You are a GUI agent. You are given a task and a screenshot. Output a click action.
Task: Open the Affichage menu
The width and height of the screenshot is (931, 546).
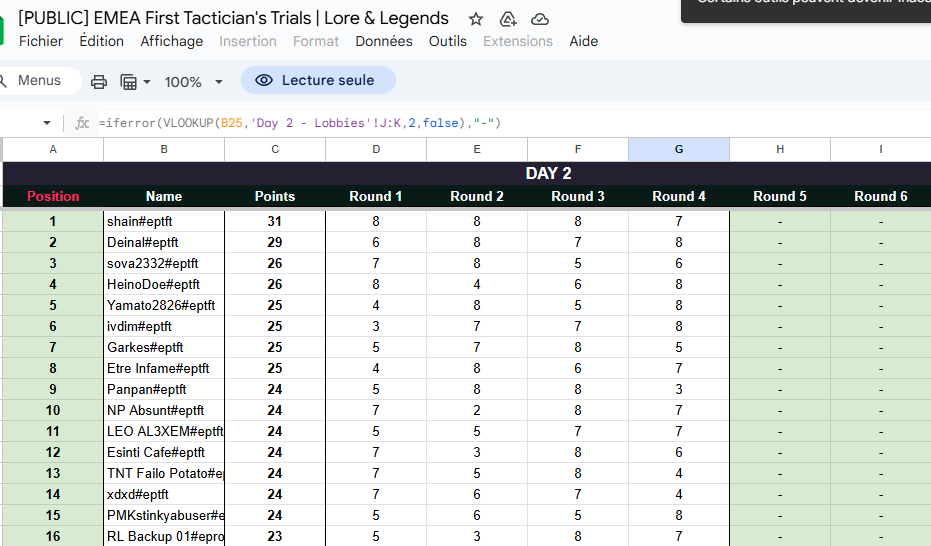coord(172,41)
